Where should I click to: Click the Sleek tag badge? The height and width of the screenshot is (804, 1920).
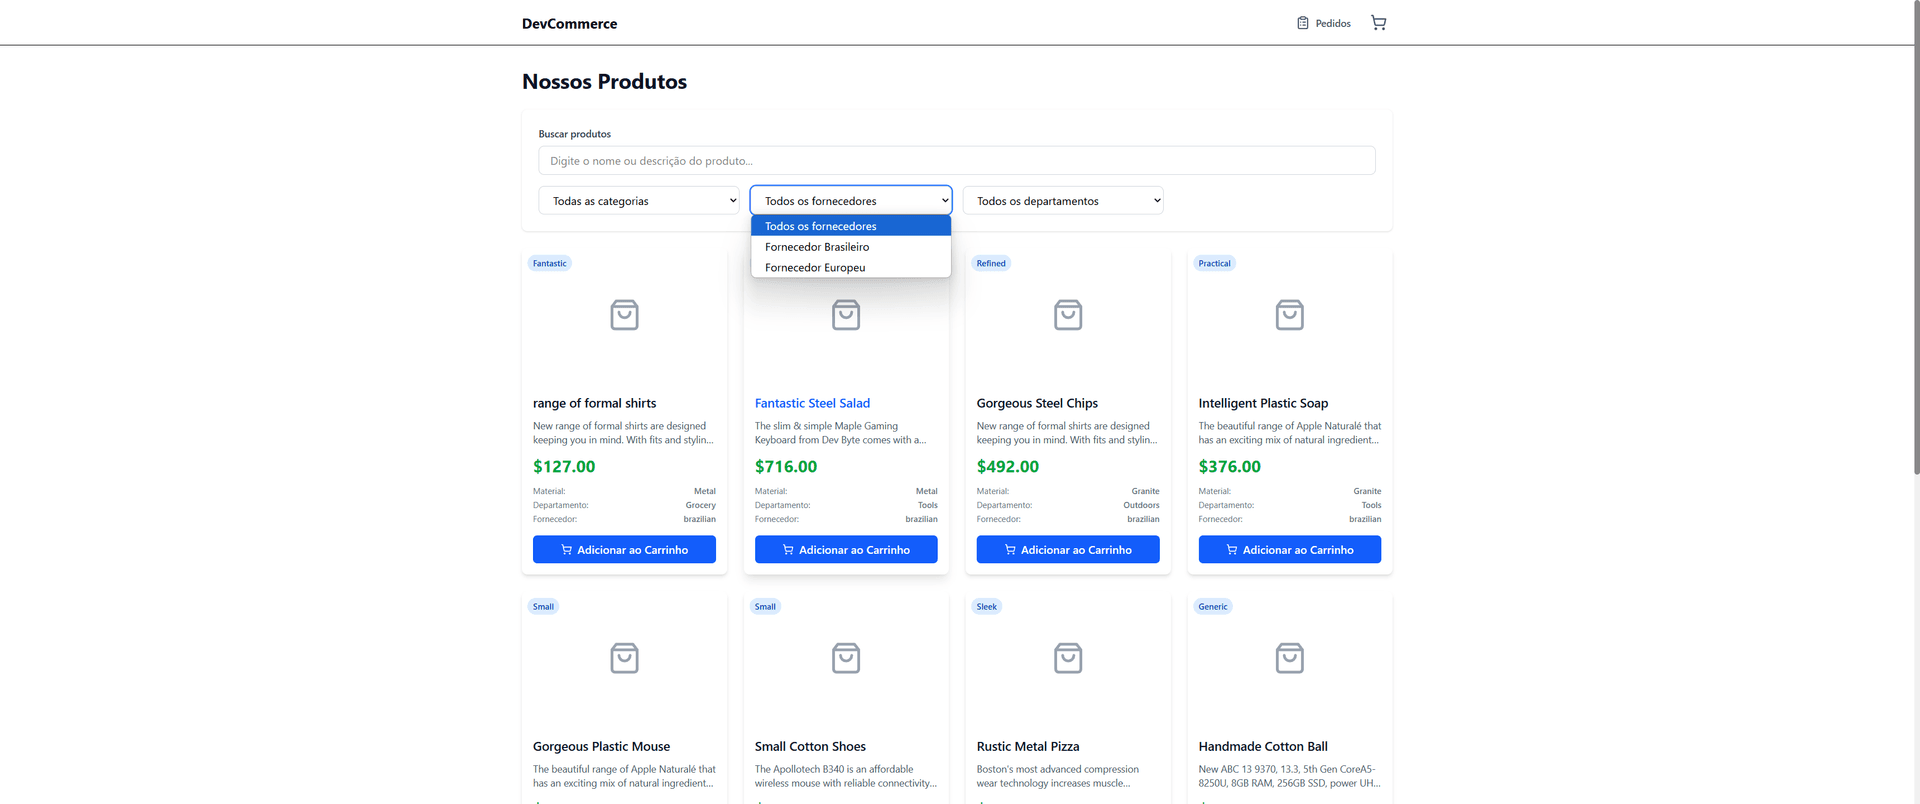coord(986,606)
